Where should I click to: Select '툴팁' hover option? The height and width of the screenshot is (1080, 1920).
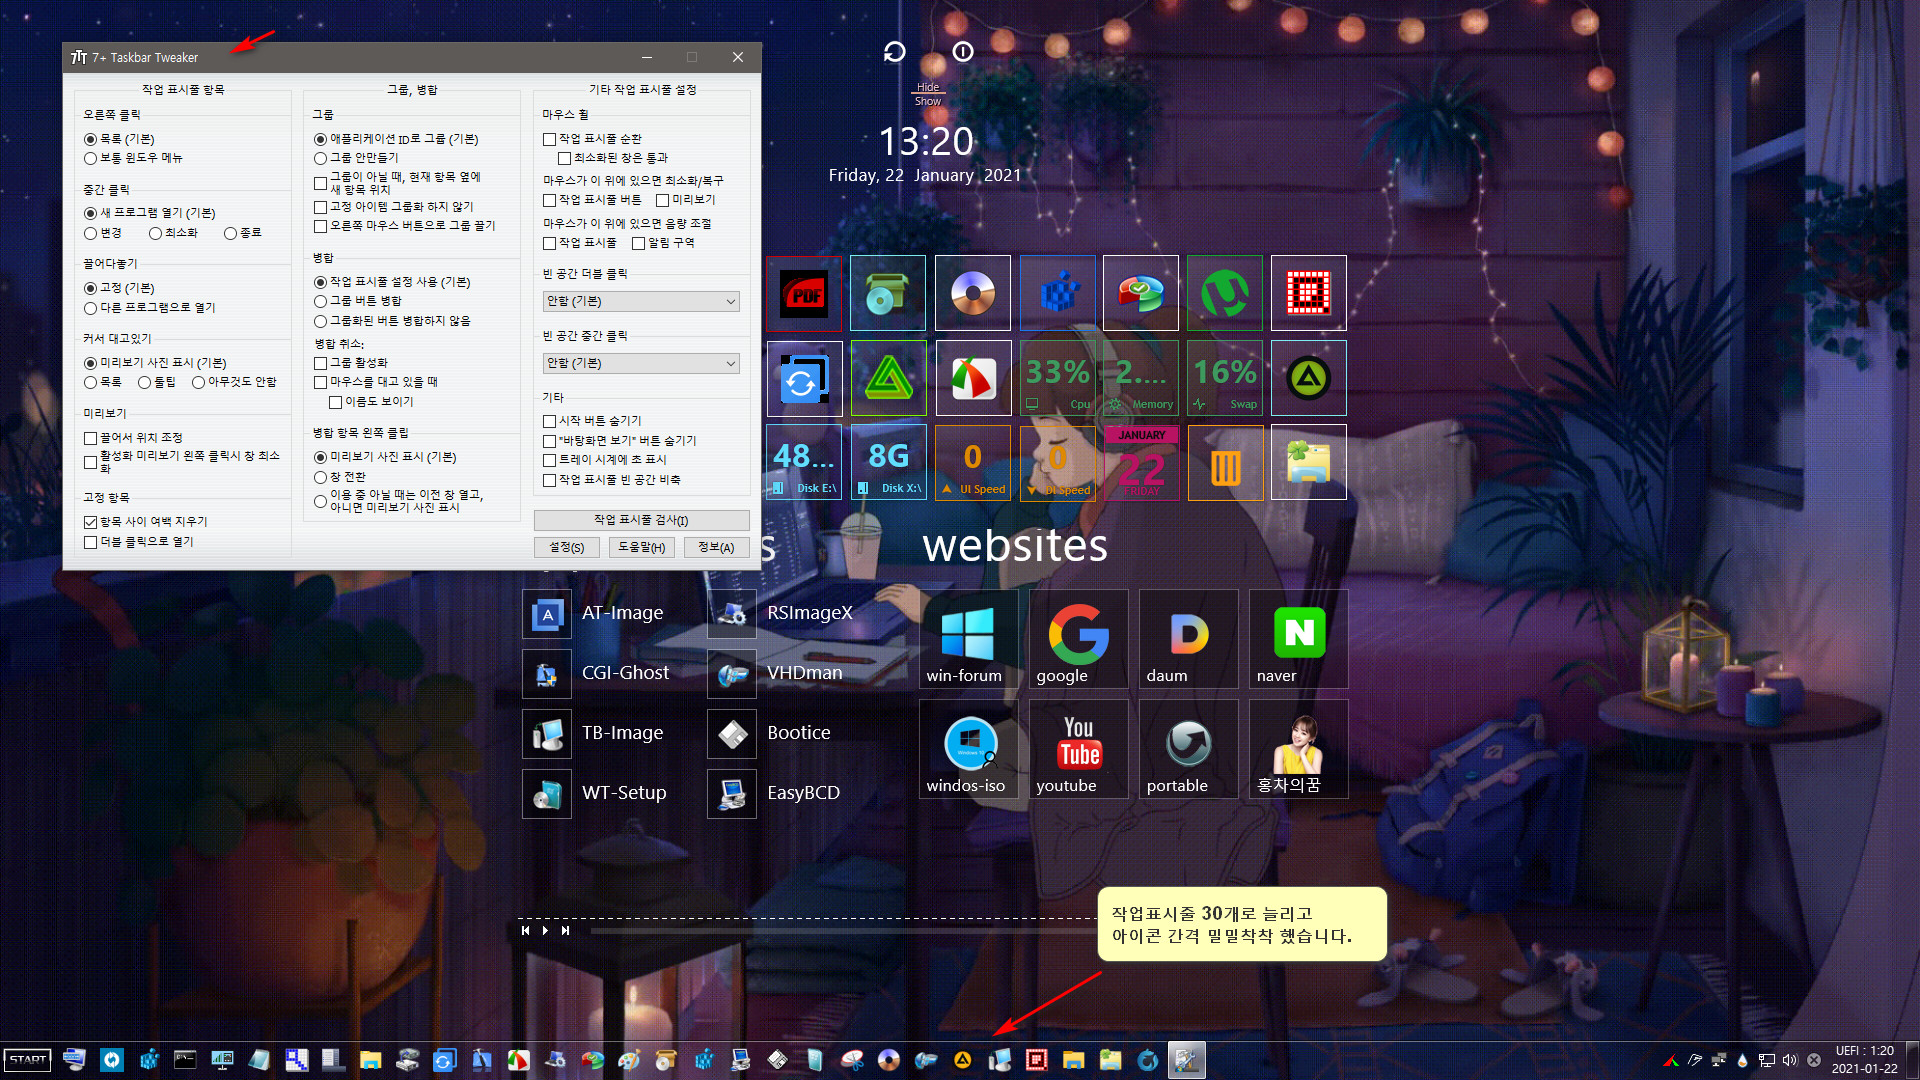coord(158,382)
